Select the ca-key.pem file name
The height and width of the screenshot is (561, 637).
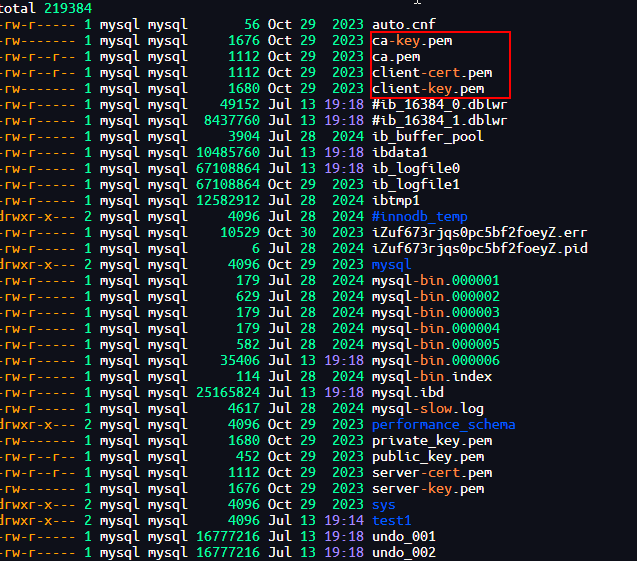tap(412, 41)
